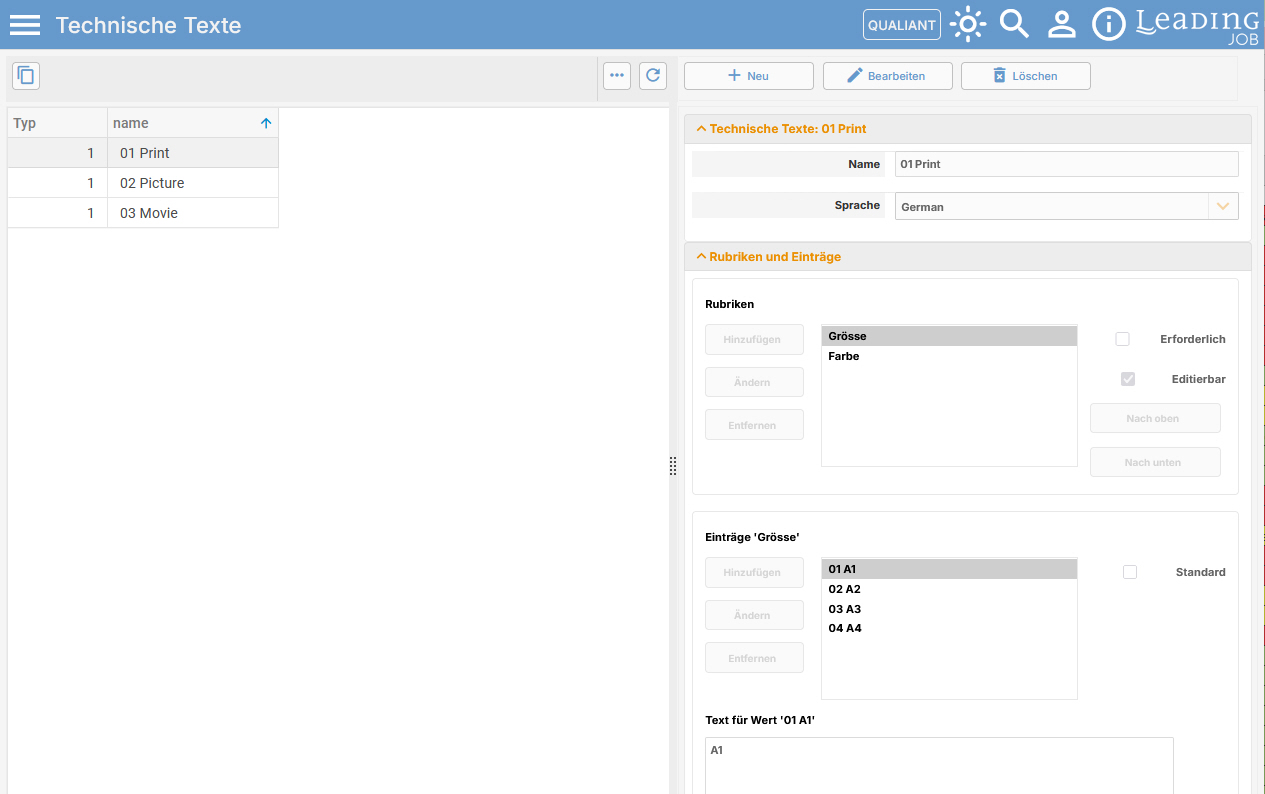Screen dimensions: 1265x794
Task: Toggle the Editierbar checkbox
Action: pyautogui.click(x=1128, y=379)
